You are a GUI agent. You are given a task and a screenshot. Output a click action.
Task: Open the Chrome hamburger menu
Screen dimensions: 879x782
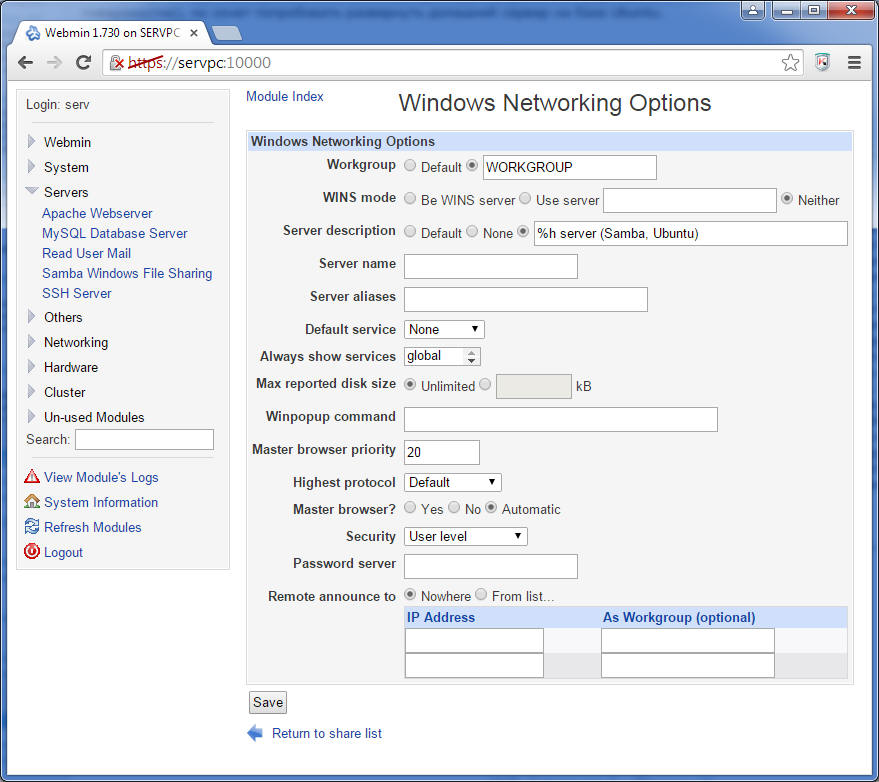pyautogui.click(x=854, y=62)
